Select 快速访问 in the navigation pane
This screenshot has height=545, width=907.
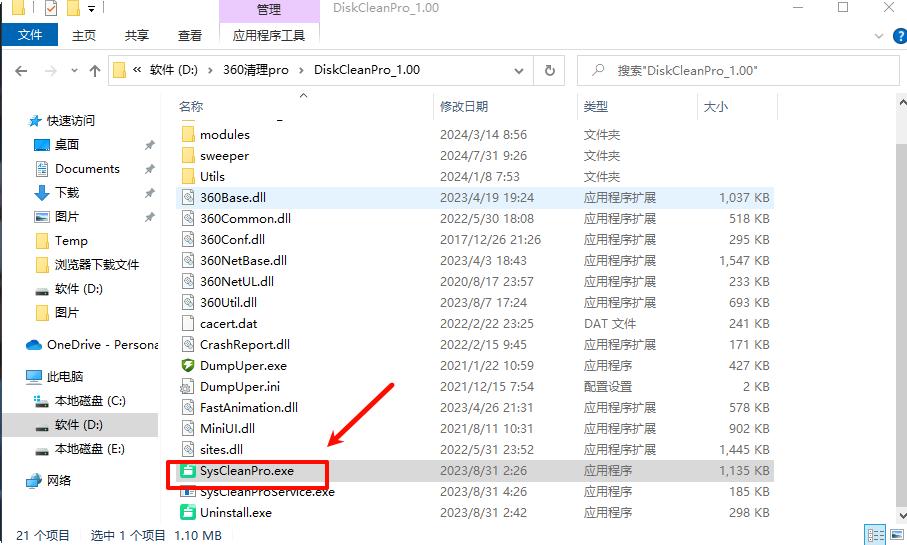pos(70,120)
